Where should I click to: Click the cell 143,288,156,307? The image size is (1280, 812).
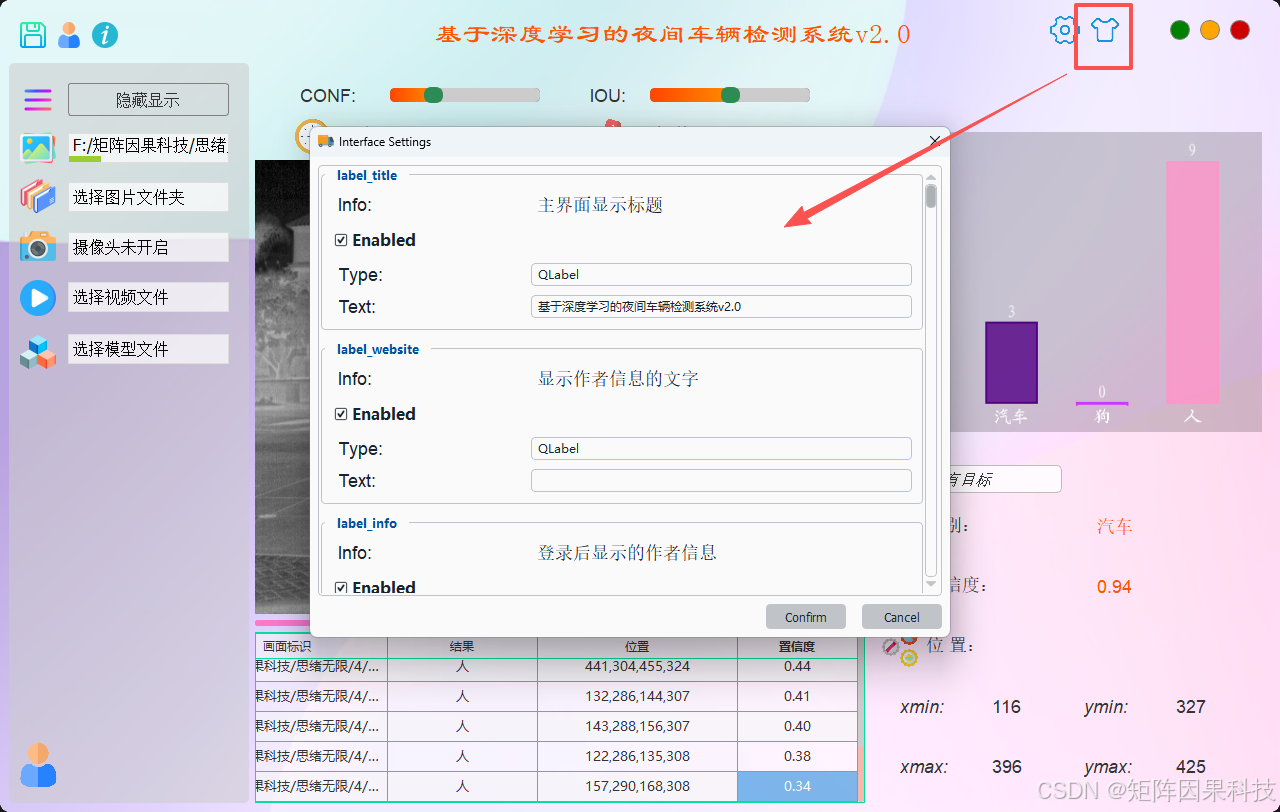[637, 726]
